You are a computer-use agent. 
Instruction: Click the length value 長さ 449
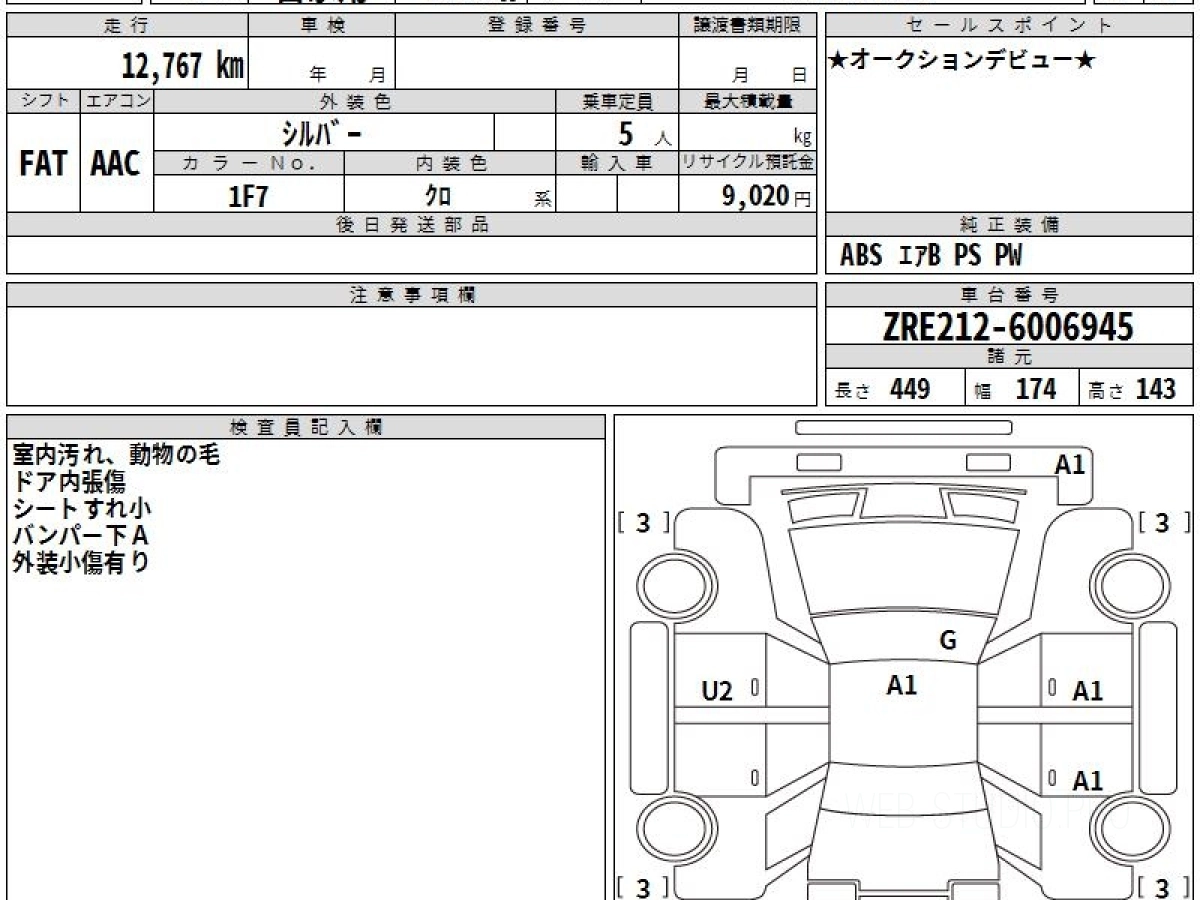[x=882, y=389]
